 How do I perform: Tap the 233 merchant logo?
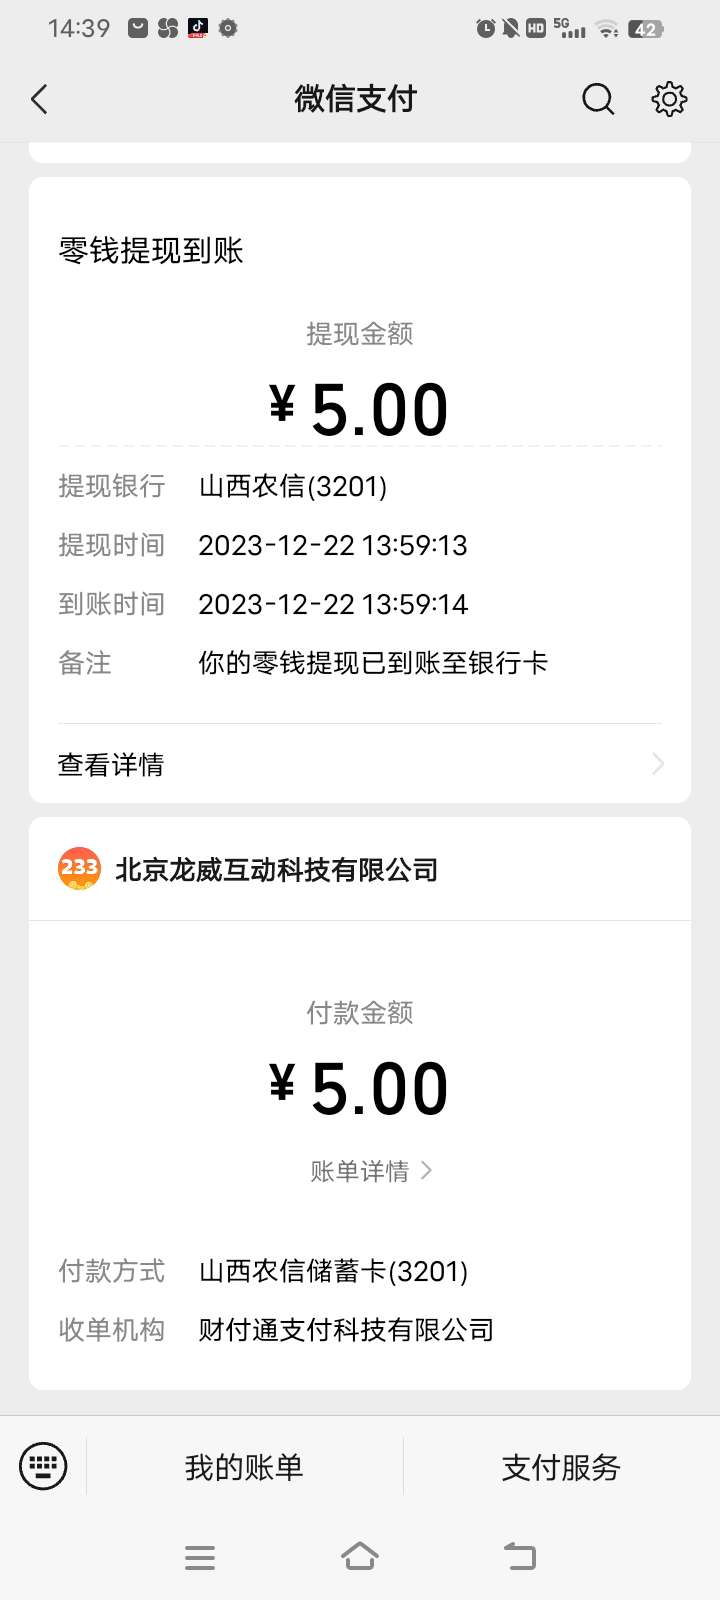coord(79,869)
